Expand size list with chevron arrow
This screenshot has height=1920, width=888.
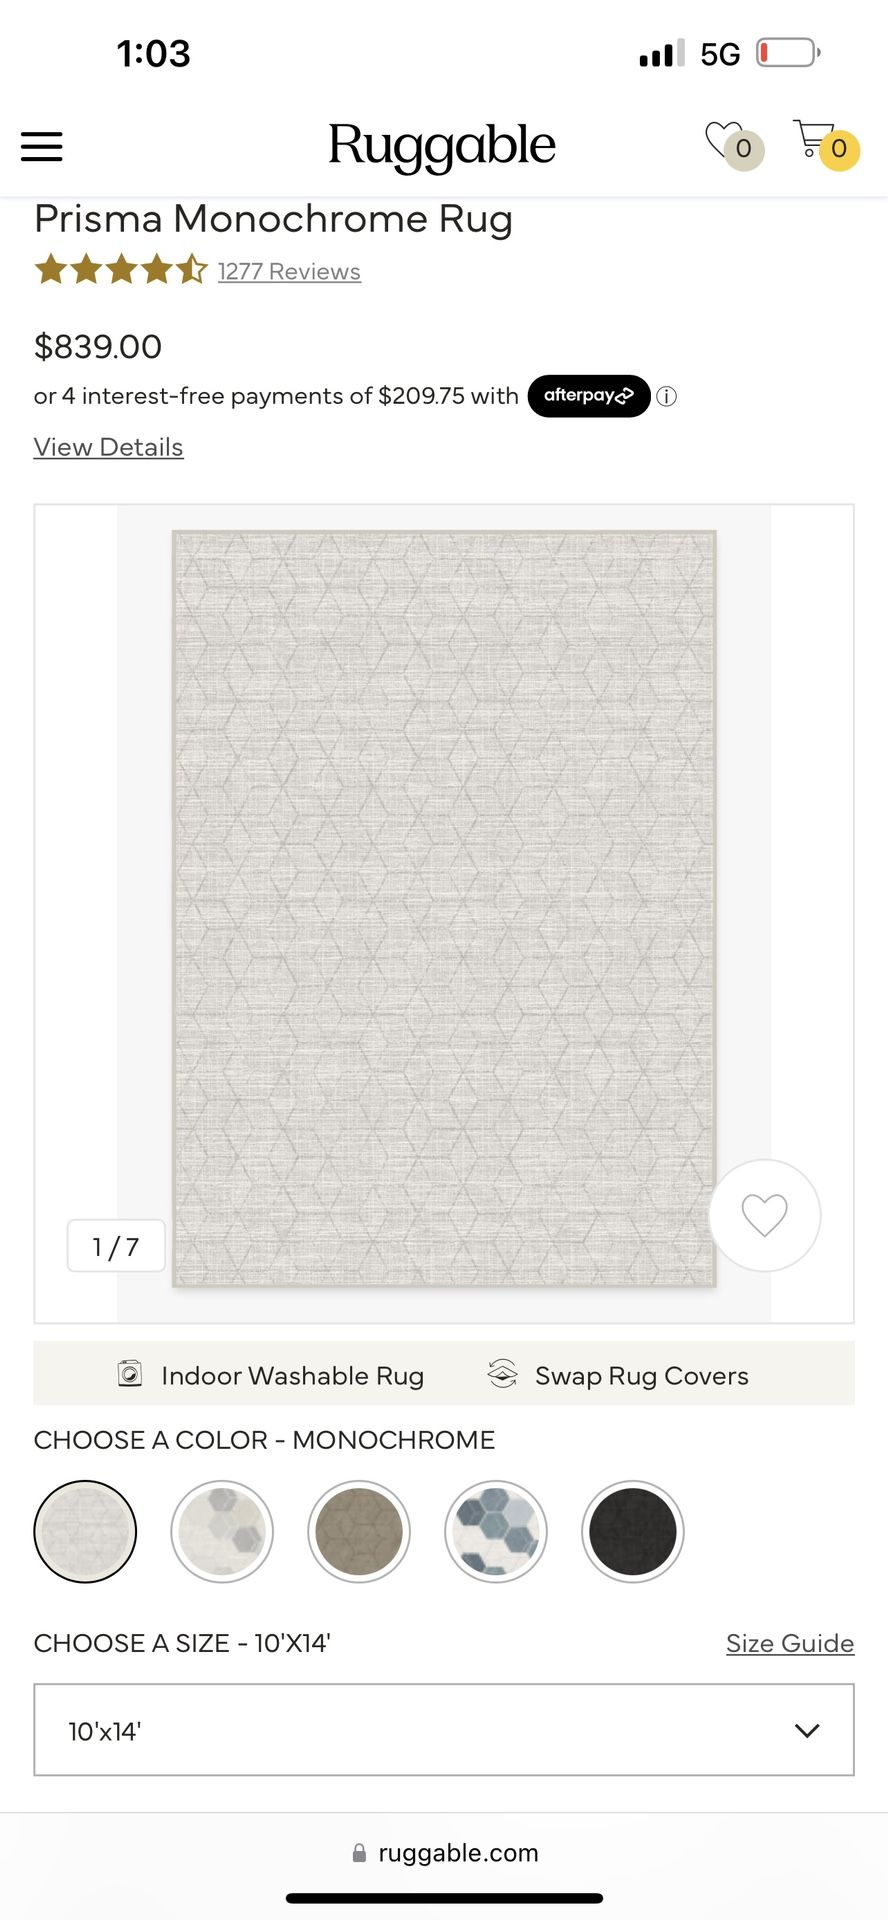pyautogui.click(x=807, y=1730)
